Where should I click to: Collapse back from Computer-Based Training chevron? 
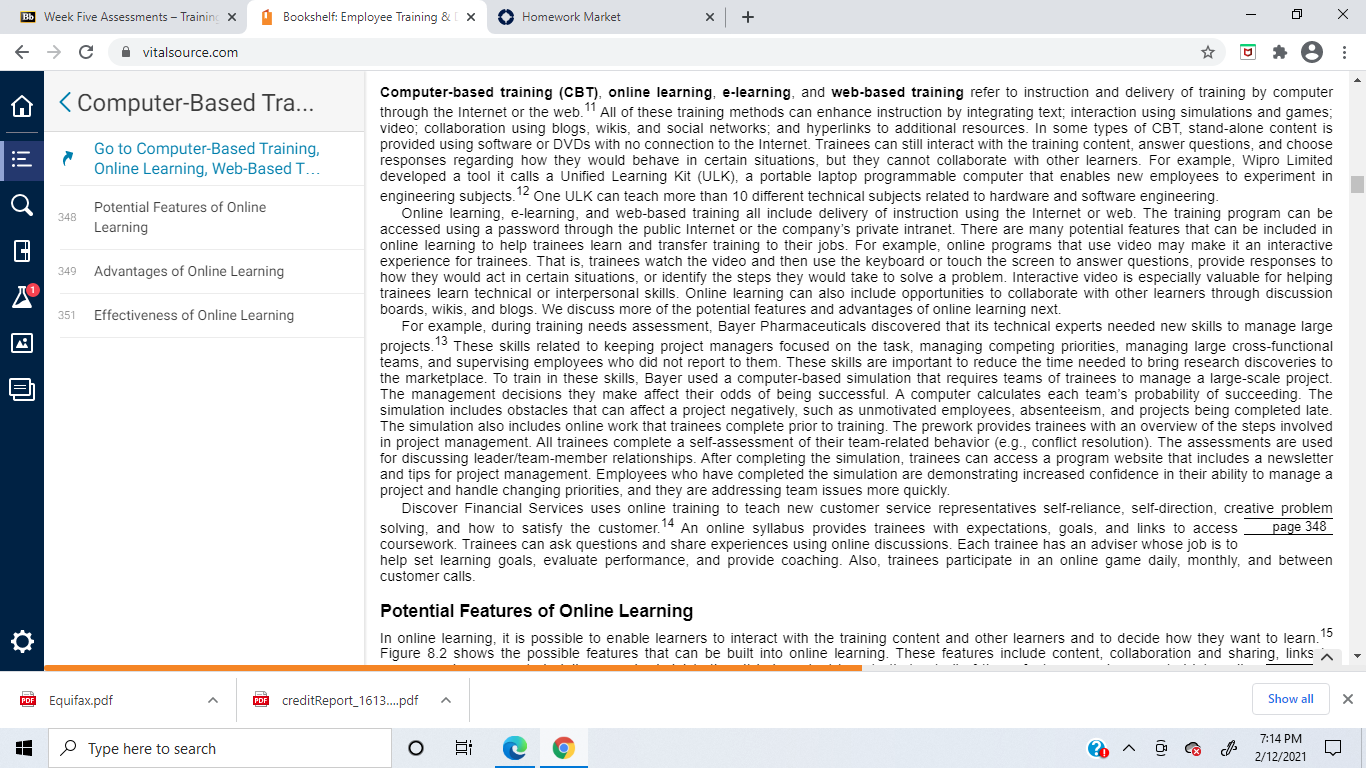pyautogui.click(x=66, y=102)
